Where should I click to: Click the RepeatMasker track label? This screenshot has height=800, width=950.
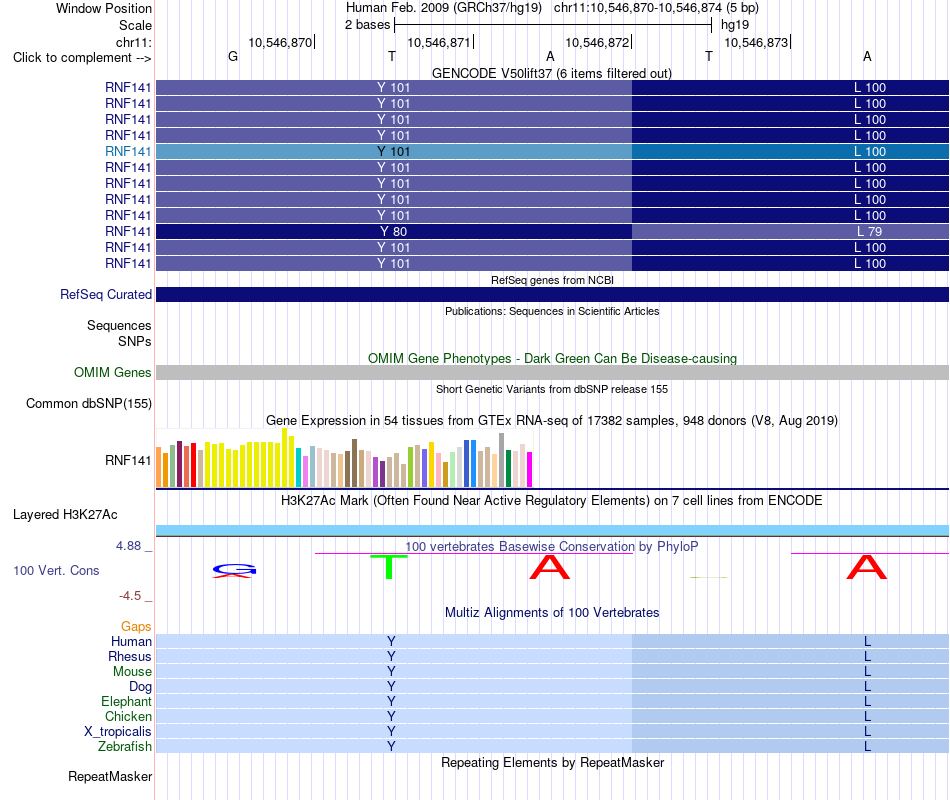click(x=110, y=776)
